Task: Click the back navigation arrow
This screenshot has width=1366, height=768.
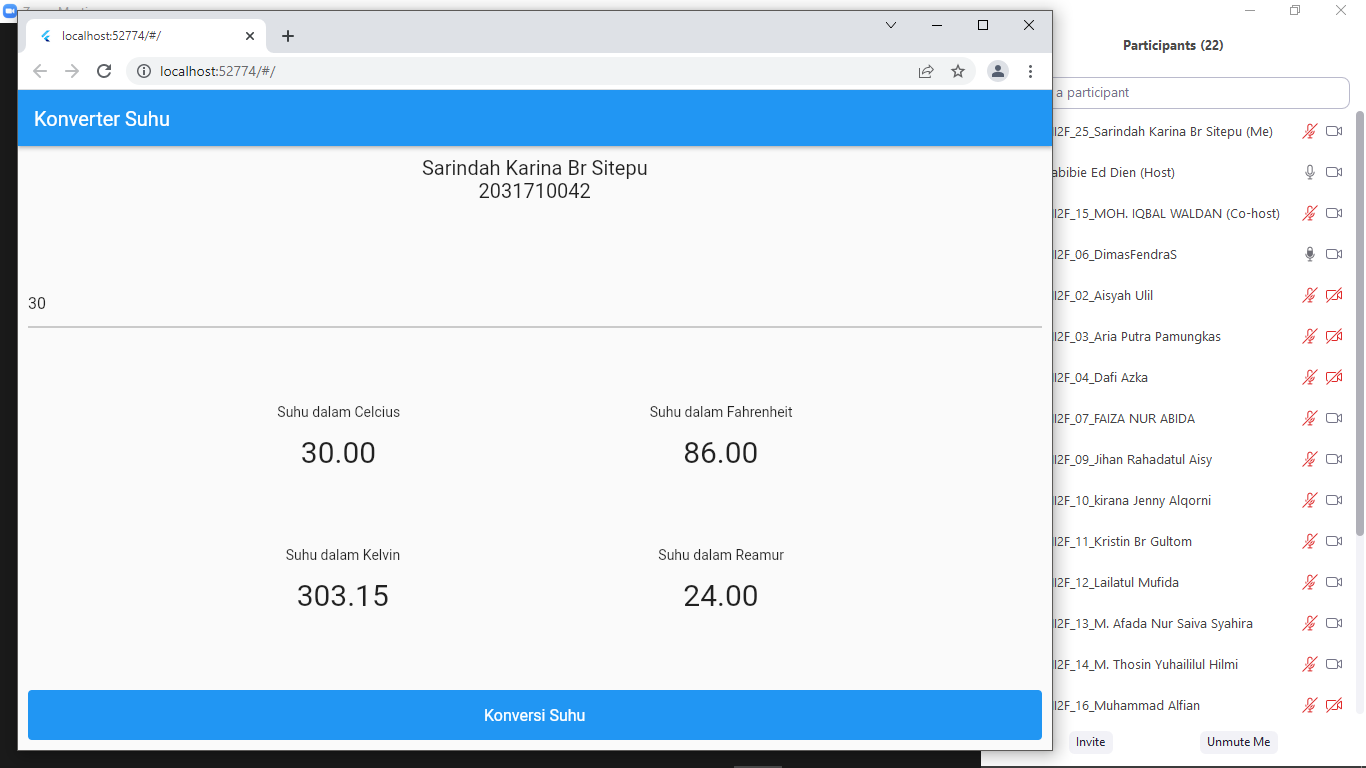Action: [39, 71]
